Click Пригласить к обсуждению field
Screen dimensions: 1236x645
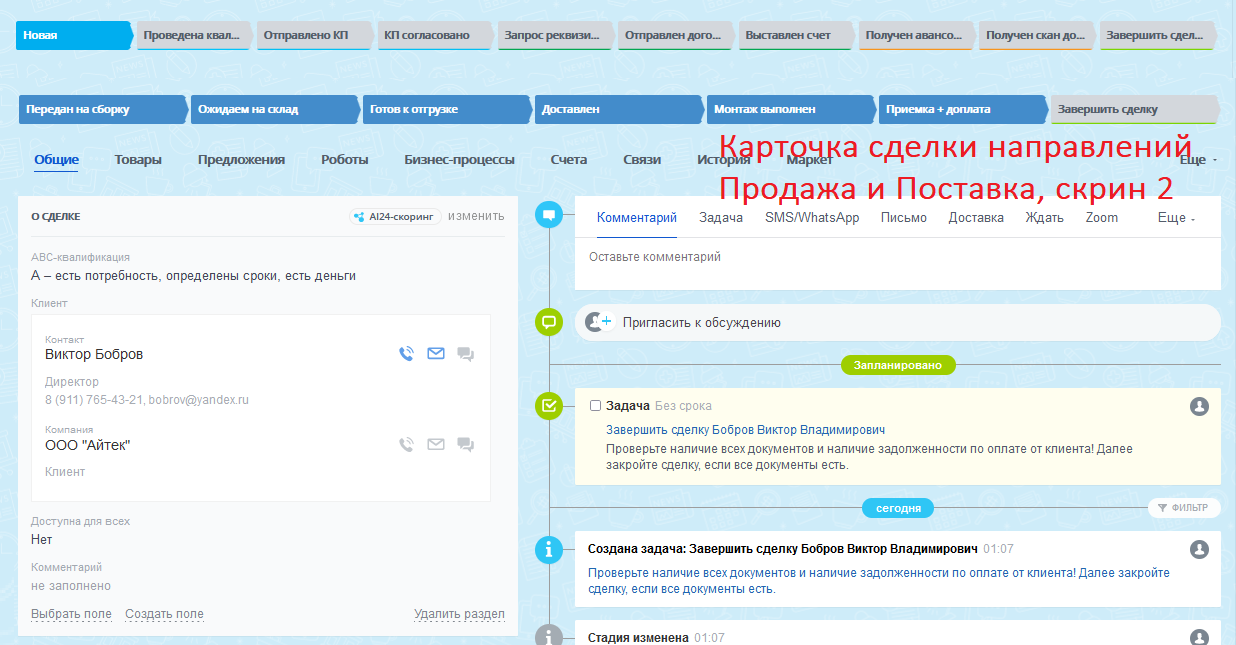click(897, 323)
